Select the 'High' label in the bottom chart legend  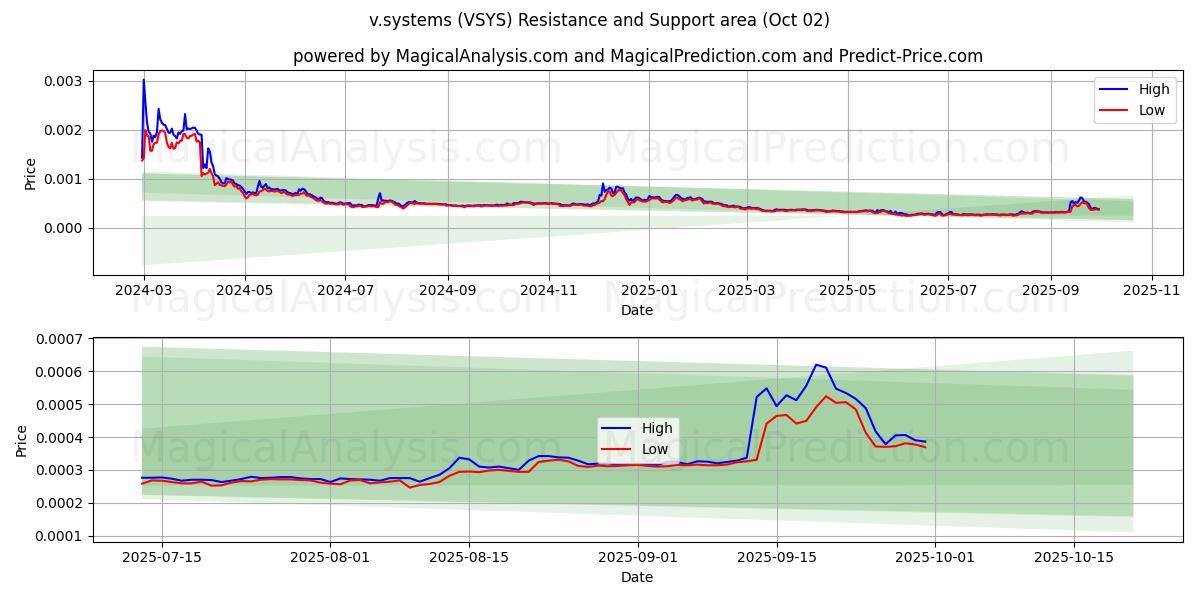click(657, 429)
